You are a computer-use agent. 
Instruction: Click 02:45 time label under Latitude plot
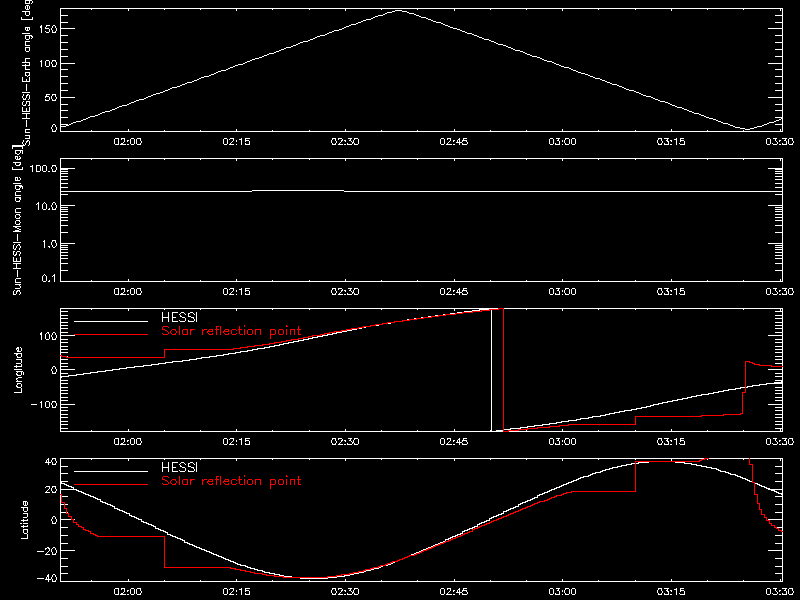coord(454,592)
